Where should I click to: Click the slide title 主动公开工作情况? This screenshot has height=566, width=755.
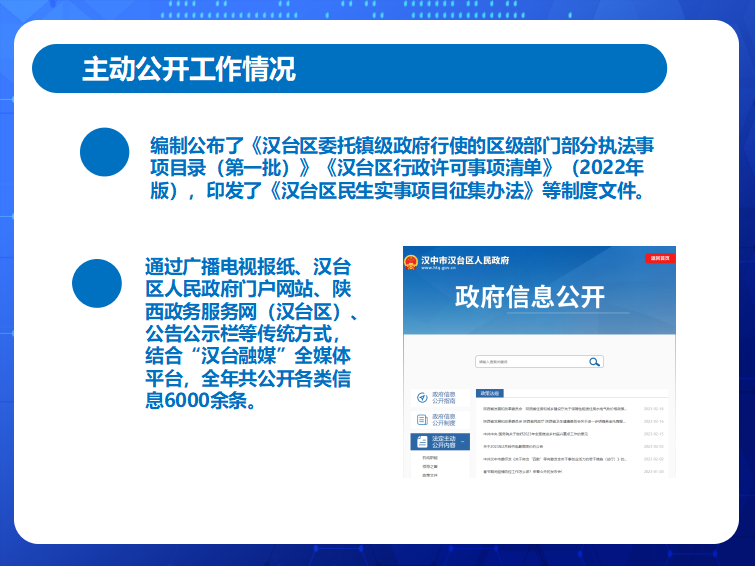[189, 69]
